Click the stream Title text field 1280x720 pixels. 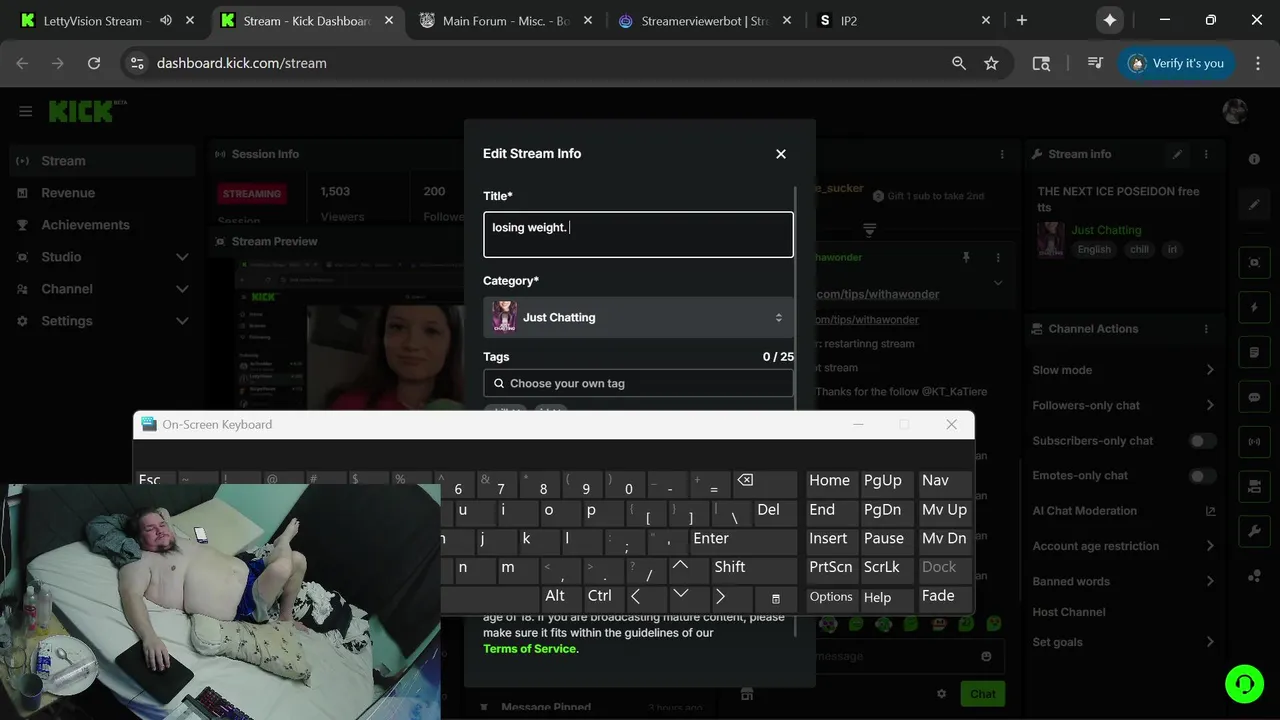638,234
